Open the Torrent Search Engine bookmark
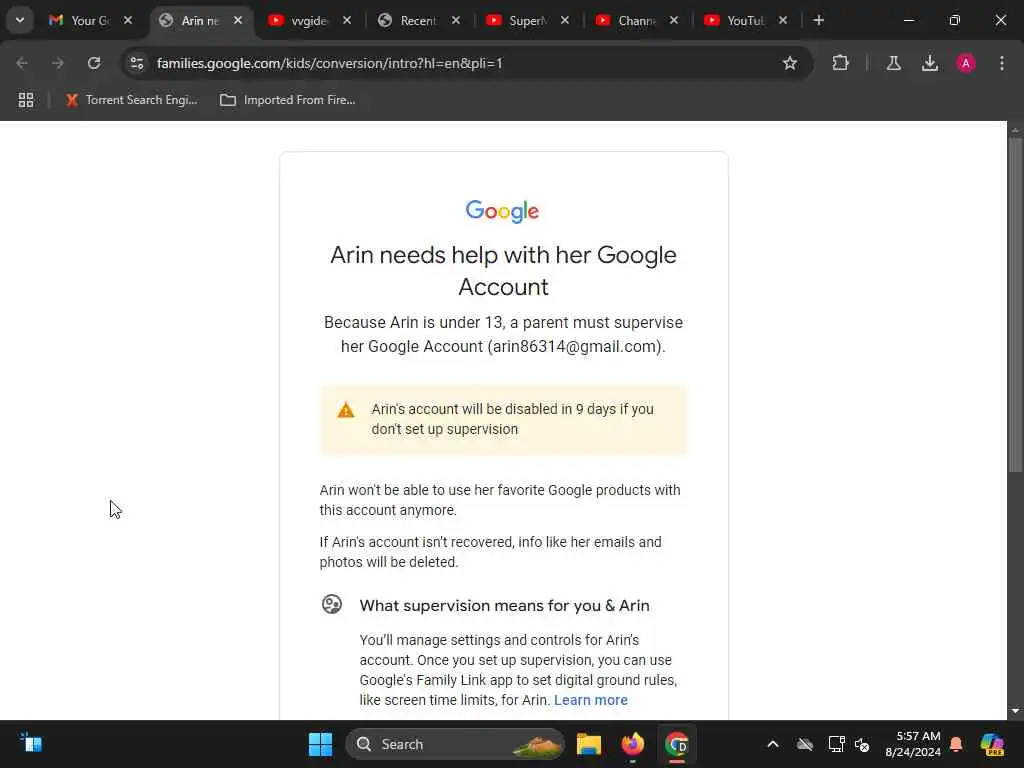The width and height of the screenshot is (1024, 768). 131,100
